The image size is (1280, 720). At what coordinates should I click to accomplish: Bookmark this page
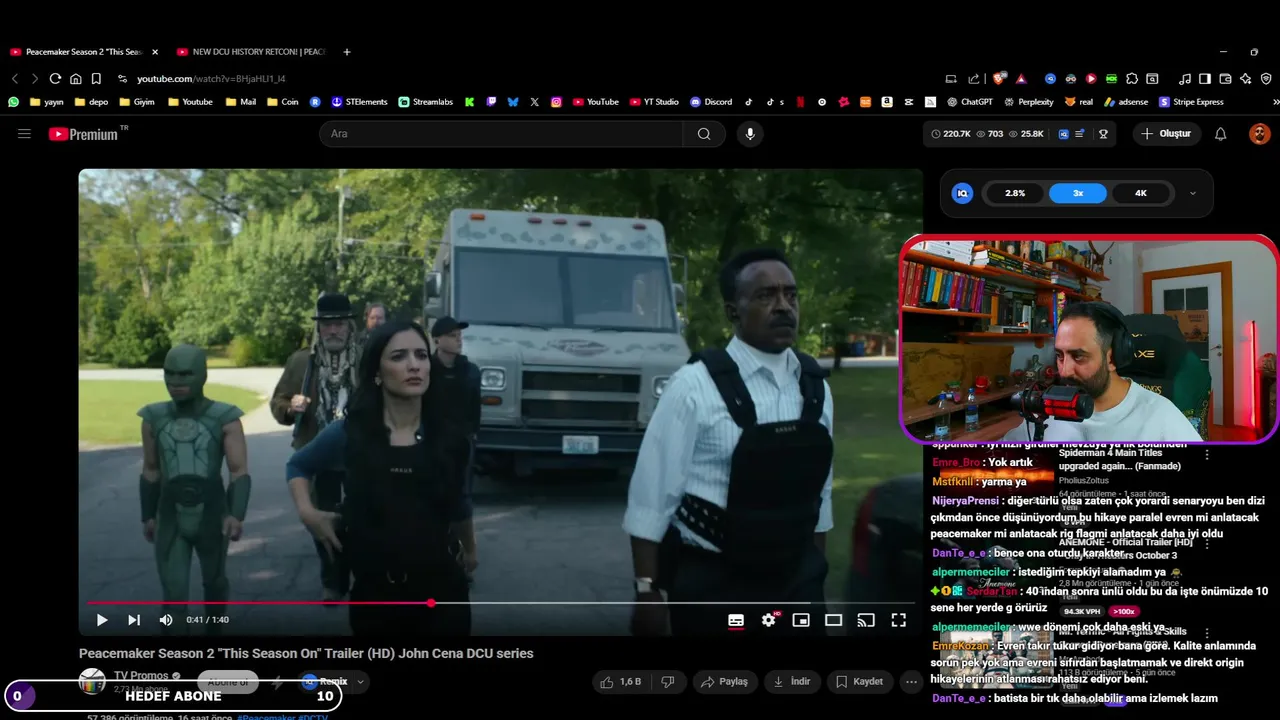[x=96, y=79]
